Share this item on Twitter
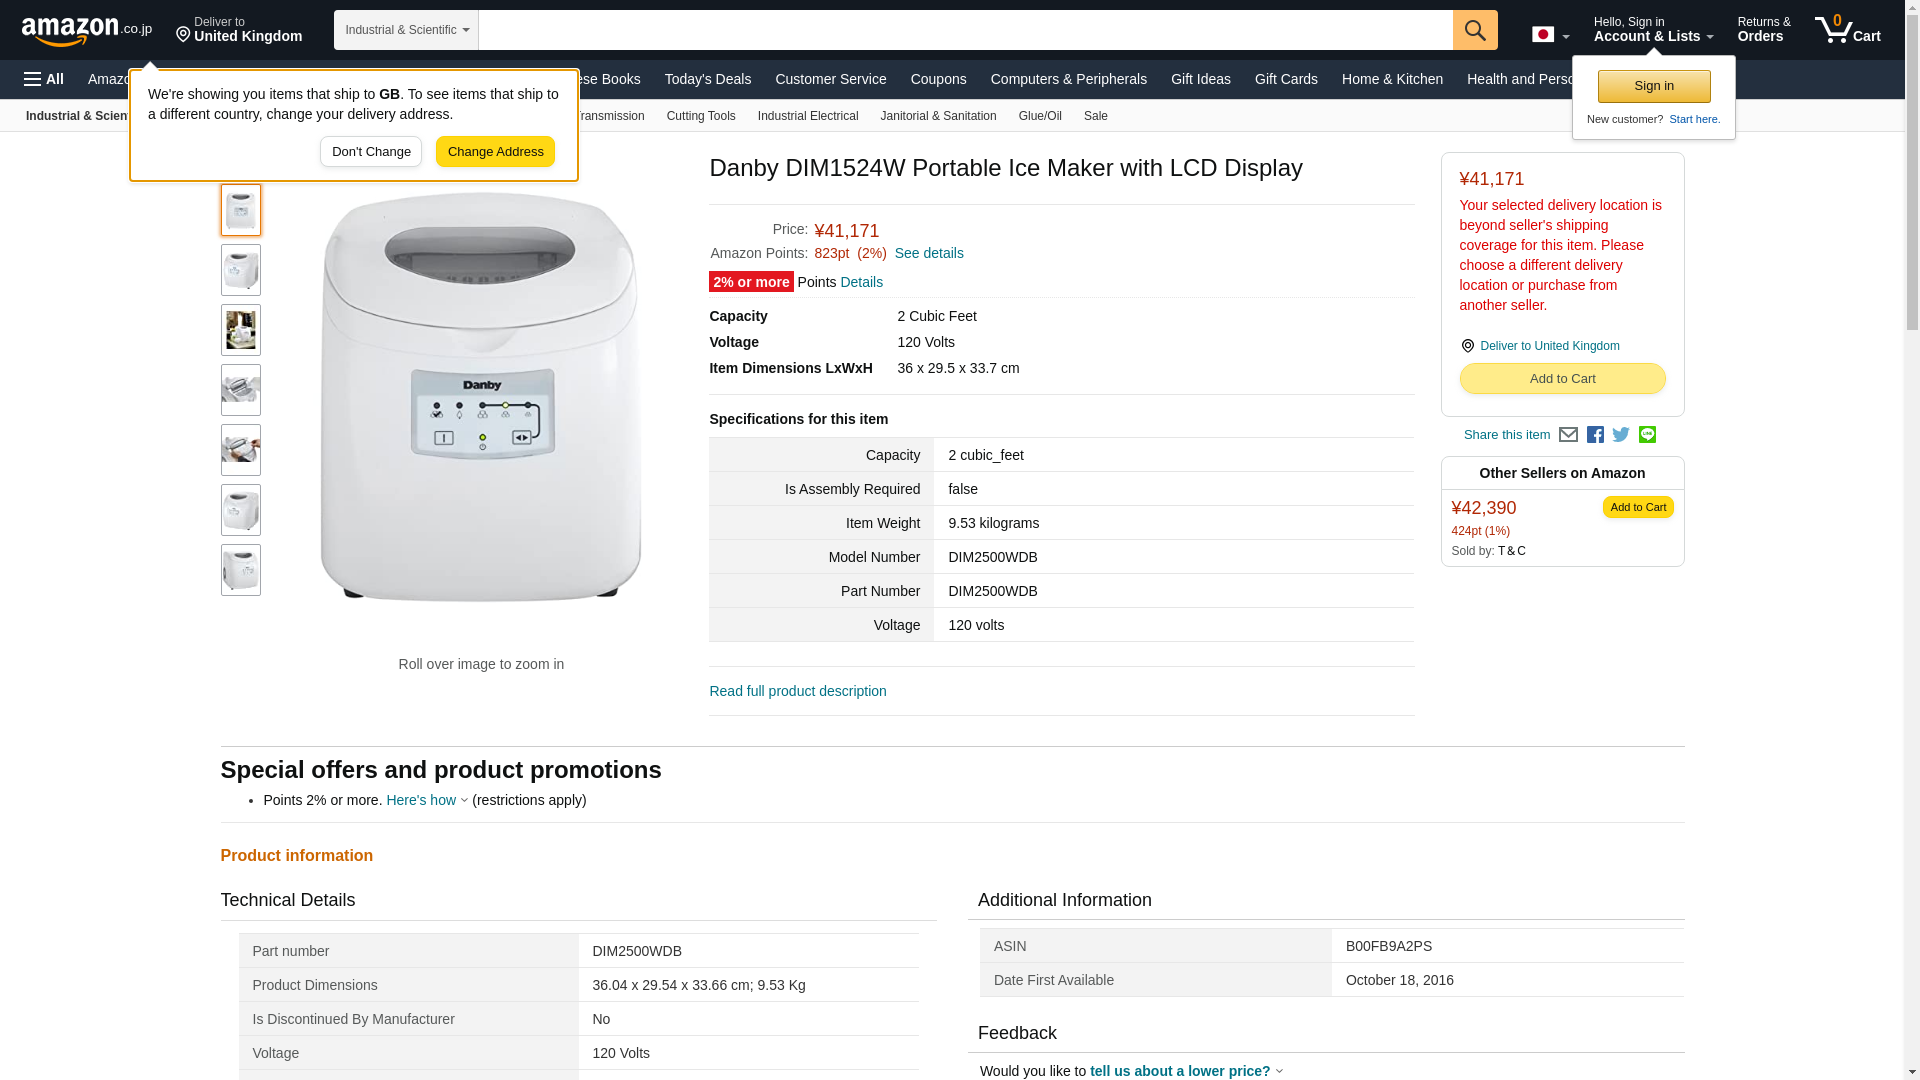 point(1621,435)
